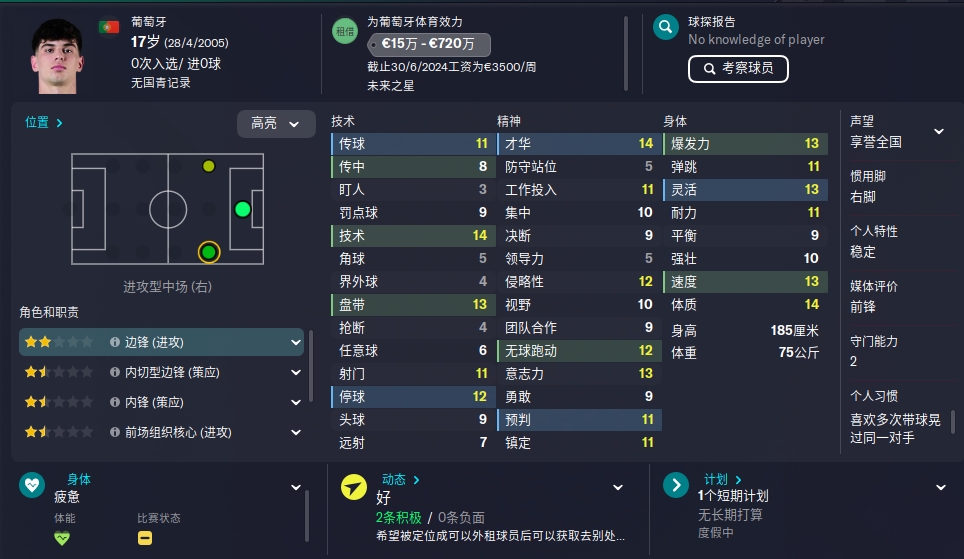Click the yellow match sharpness icon
This screenshot has height=559, width=964.
tap(145, 538)
